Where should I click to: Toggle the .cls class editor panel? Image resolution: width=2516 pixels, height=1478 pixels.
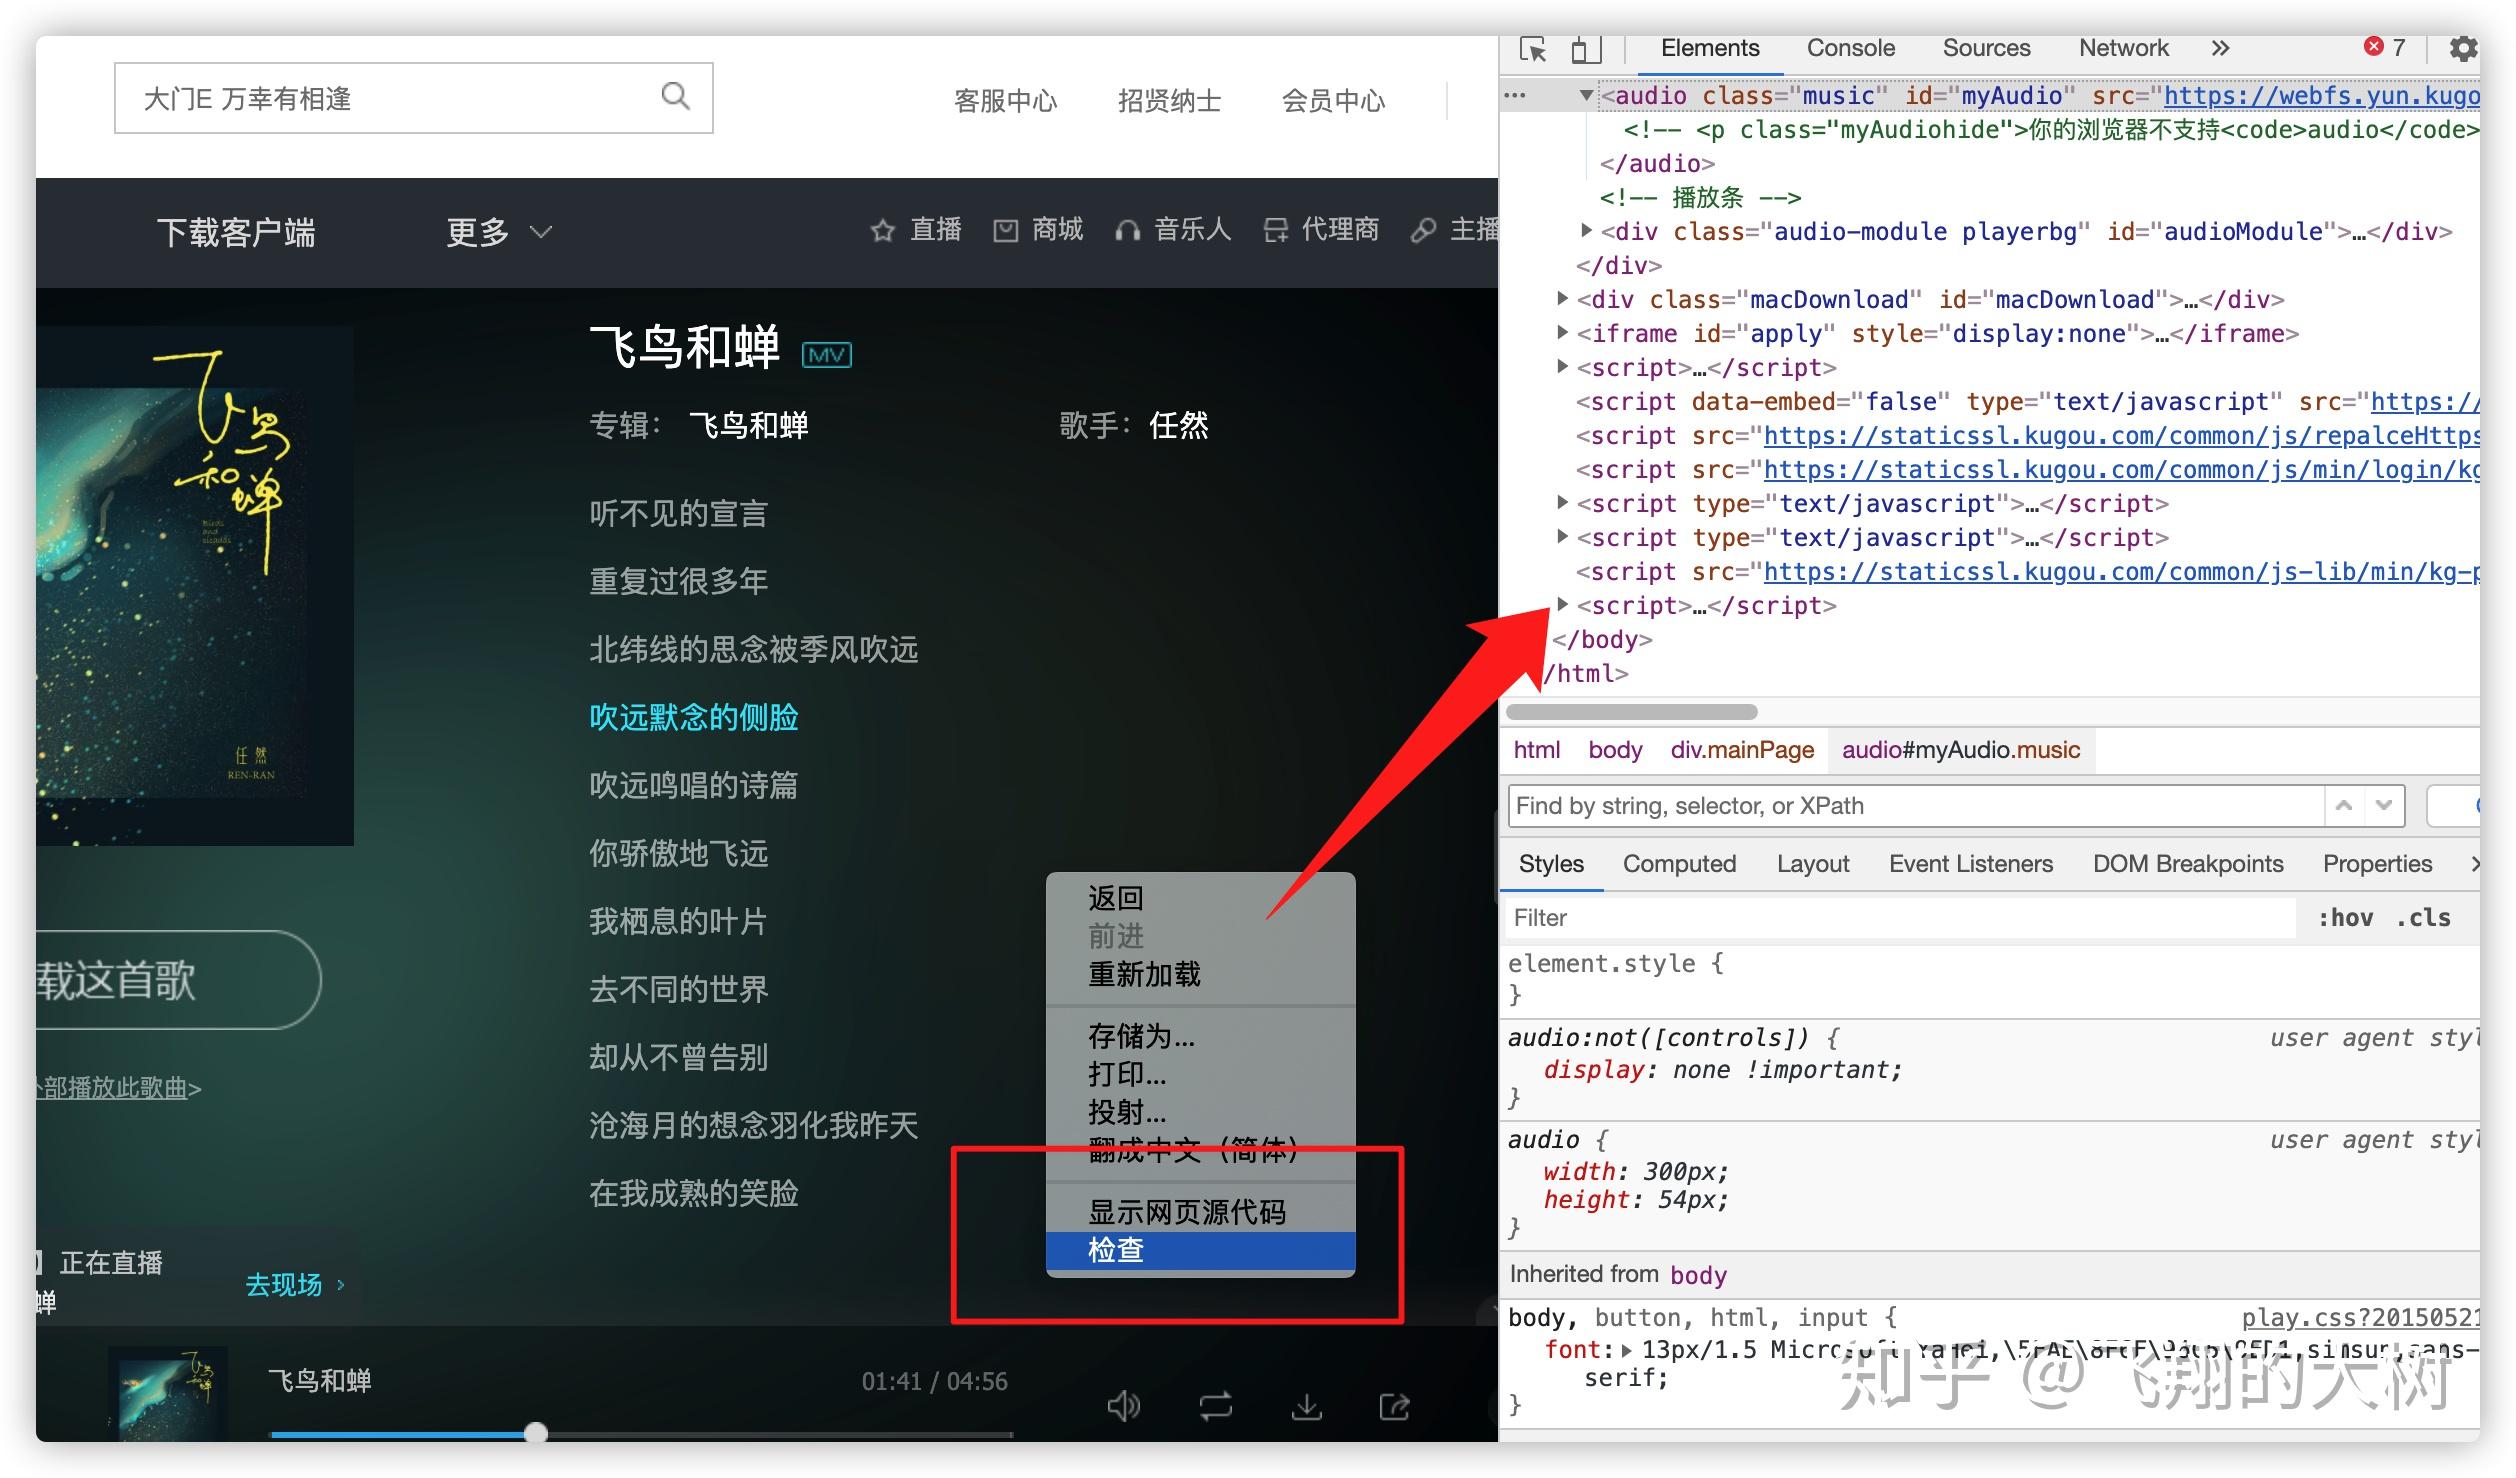click(x=2424, y=917)
